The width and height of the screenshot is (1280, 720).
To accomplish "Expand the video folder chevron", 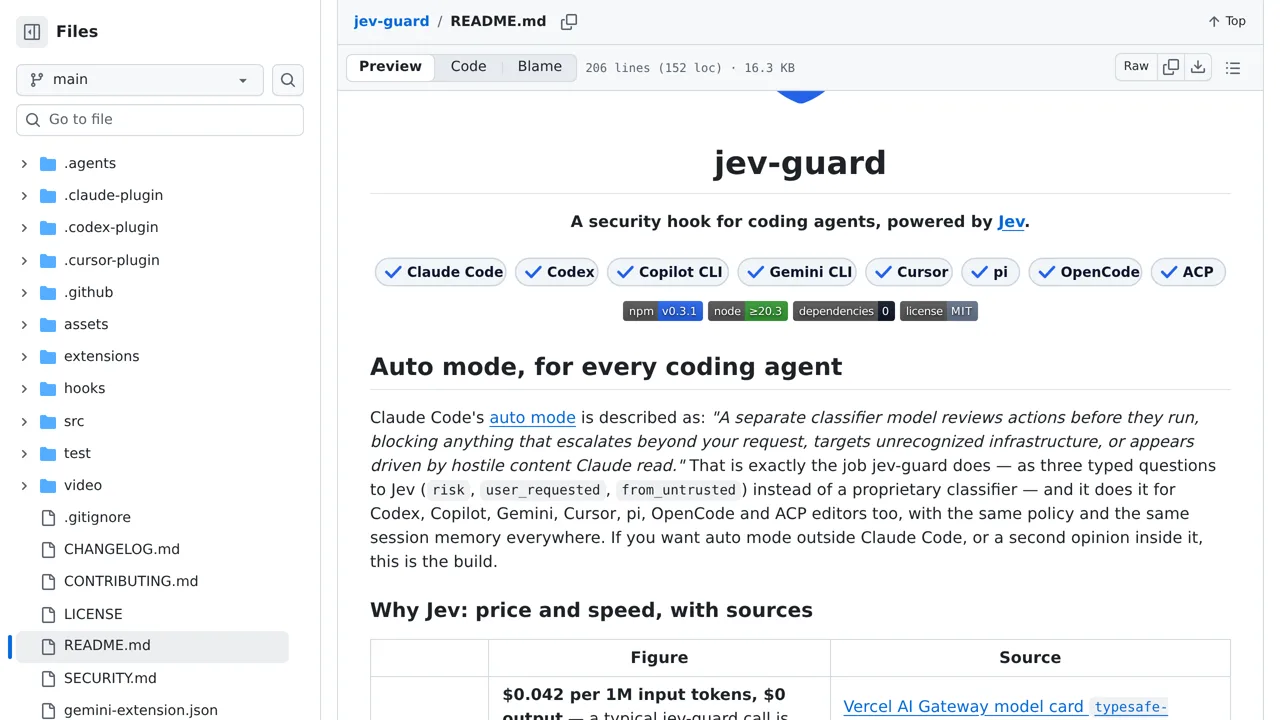I will click(x=24, y=485).
